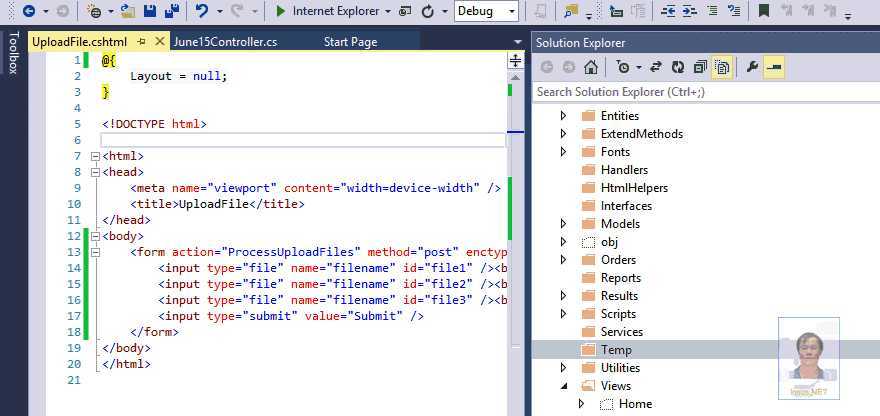Switch to the Start Page tab

[x=350, y=42]
